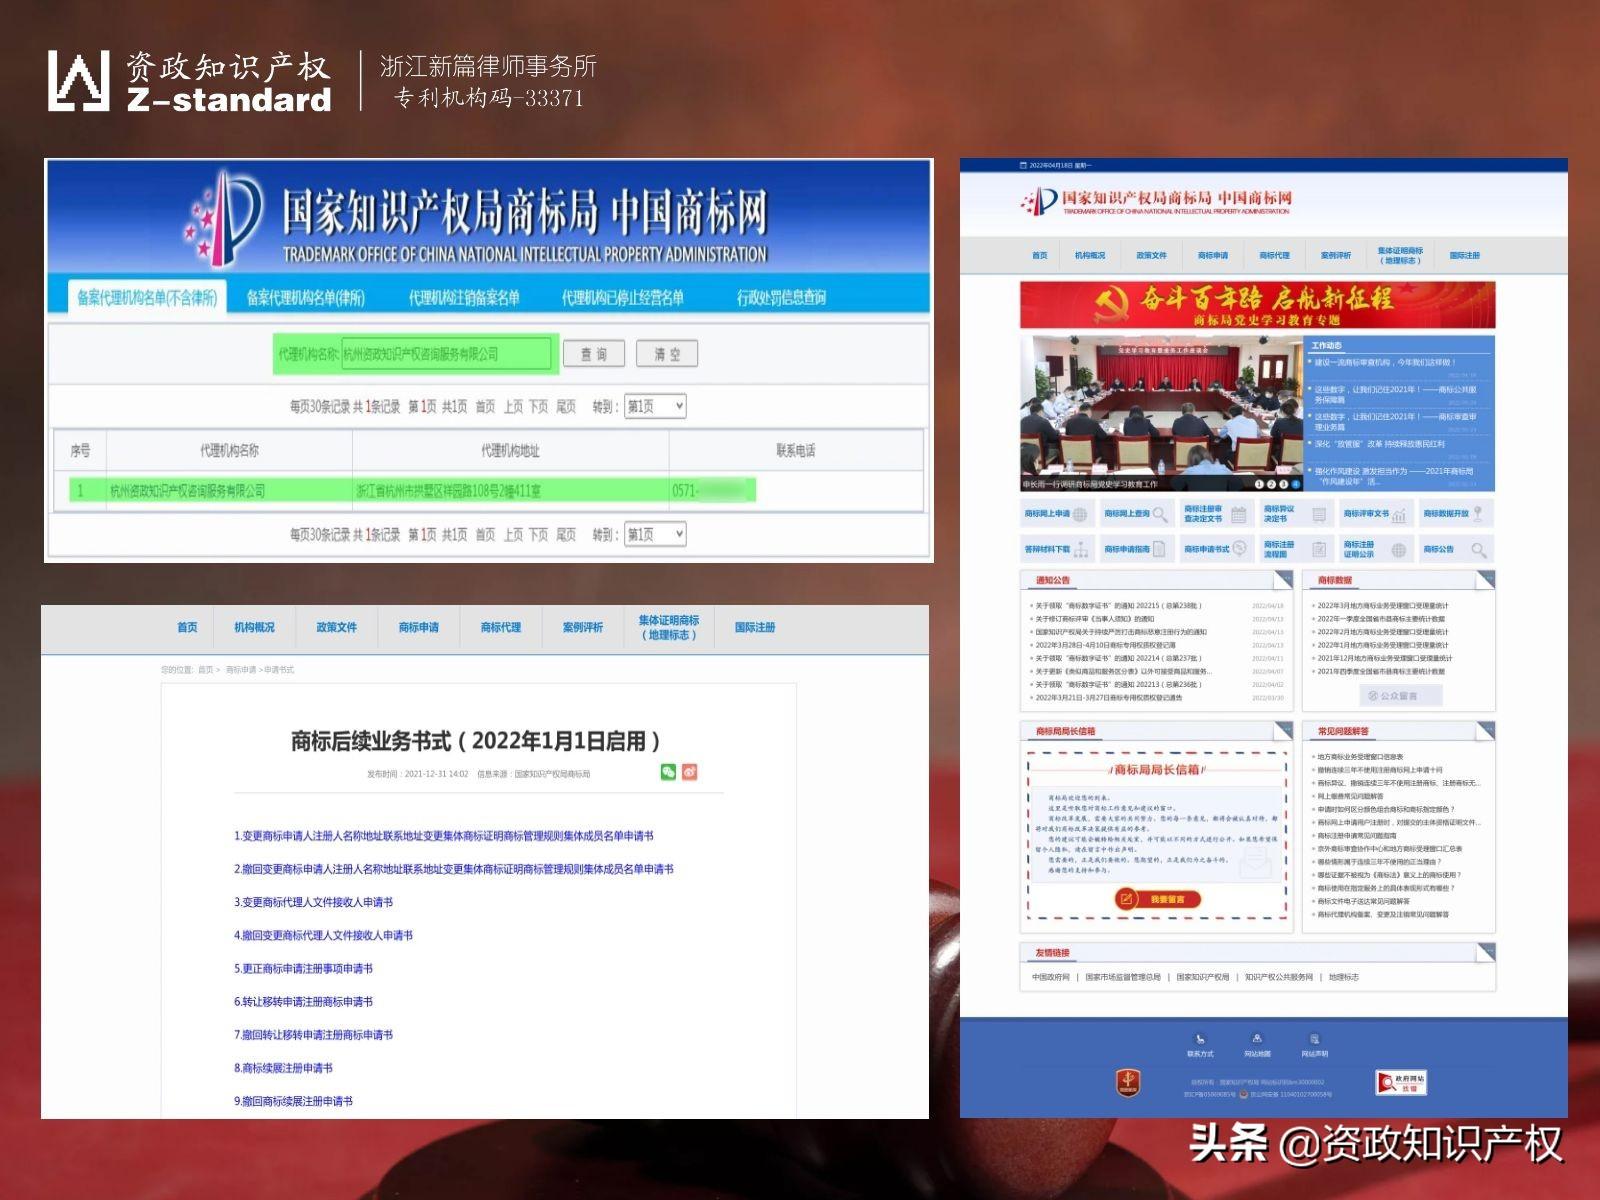Open link 5.更正商标申请注册事项申请书
1600x1200 pixels.
coord(304,969)
